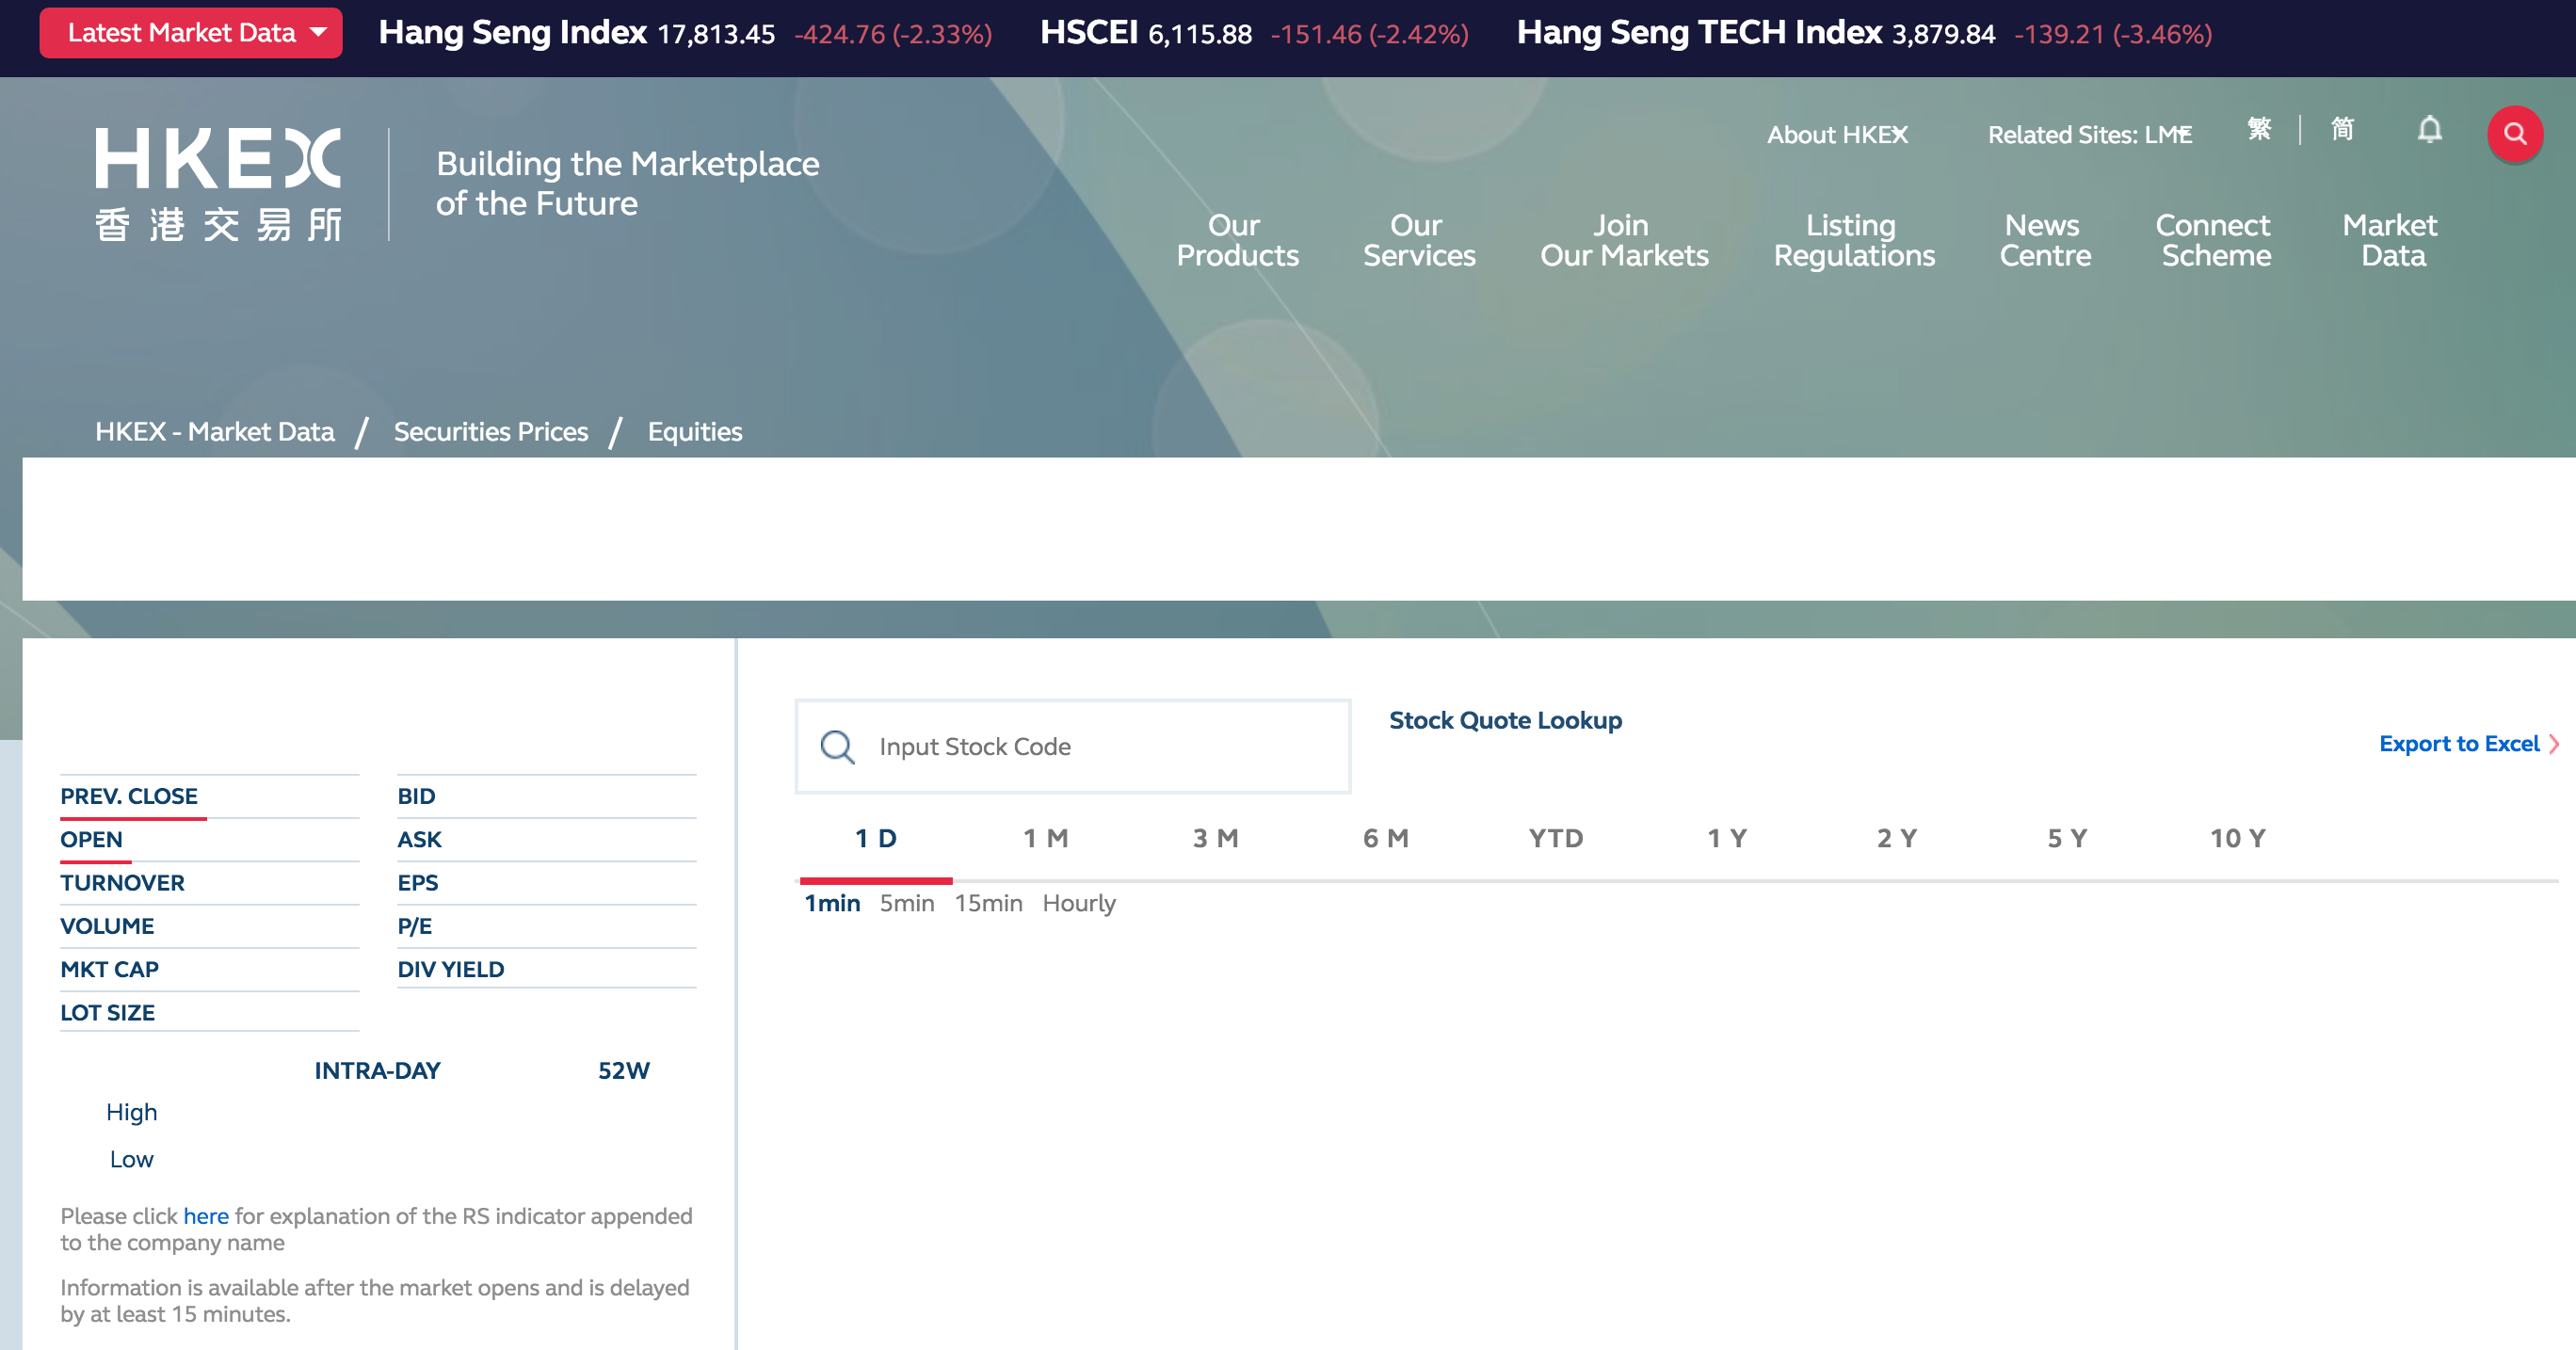Open the Join Our Markets menu

1624,240
